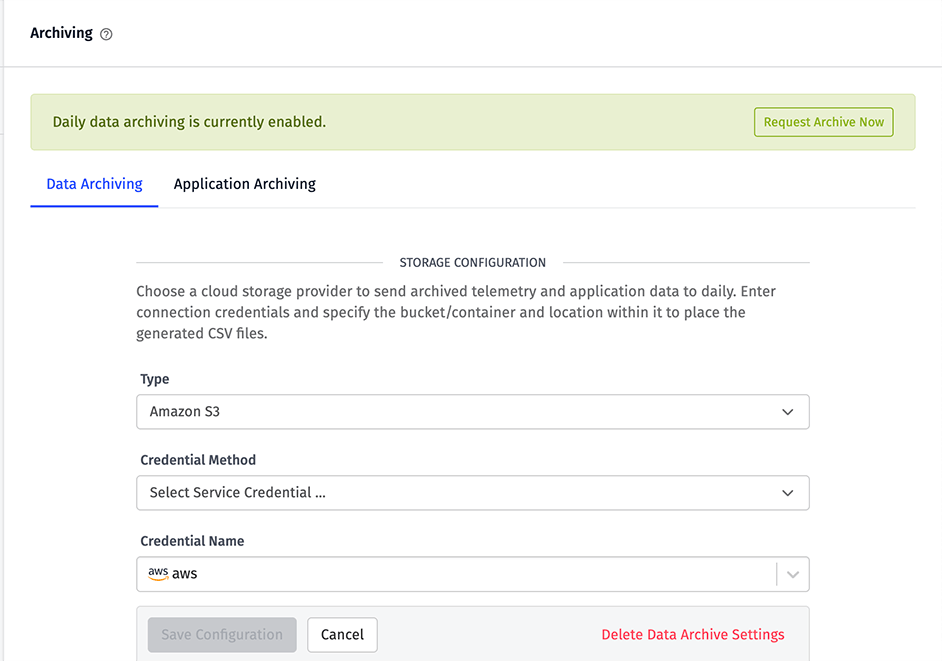Click the Save Configuration button

pos(222,635)
